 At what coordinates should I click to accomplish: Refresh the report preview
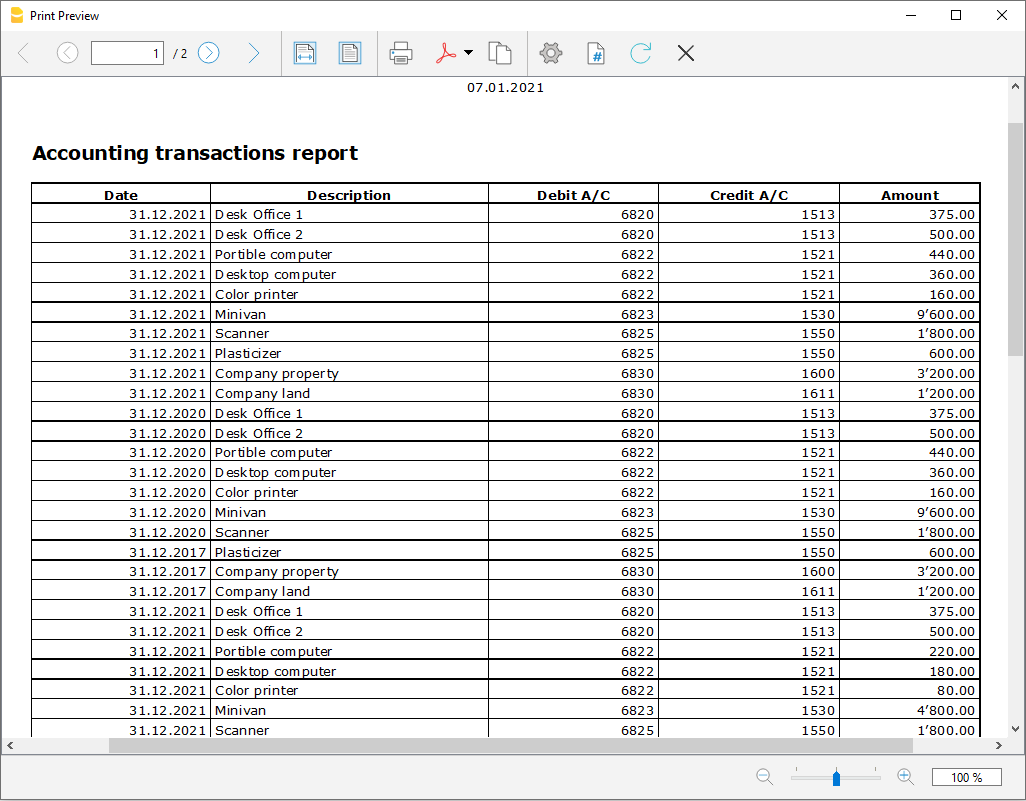click(641, 53)
